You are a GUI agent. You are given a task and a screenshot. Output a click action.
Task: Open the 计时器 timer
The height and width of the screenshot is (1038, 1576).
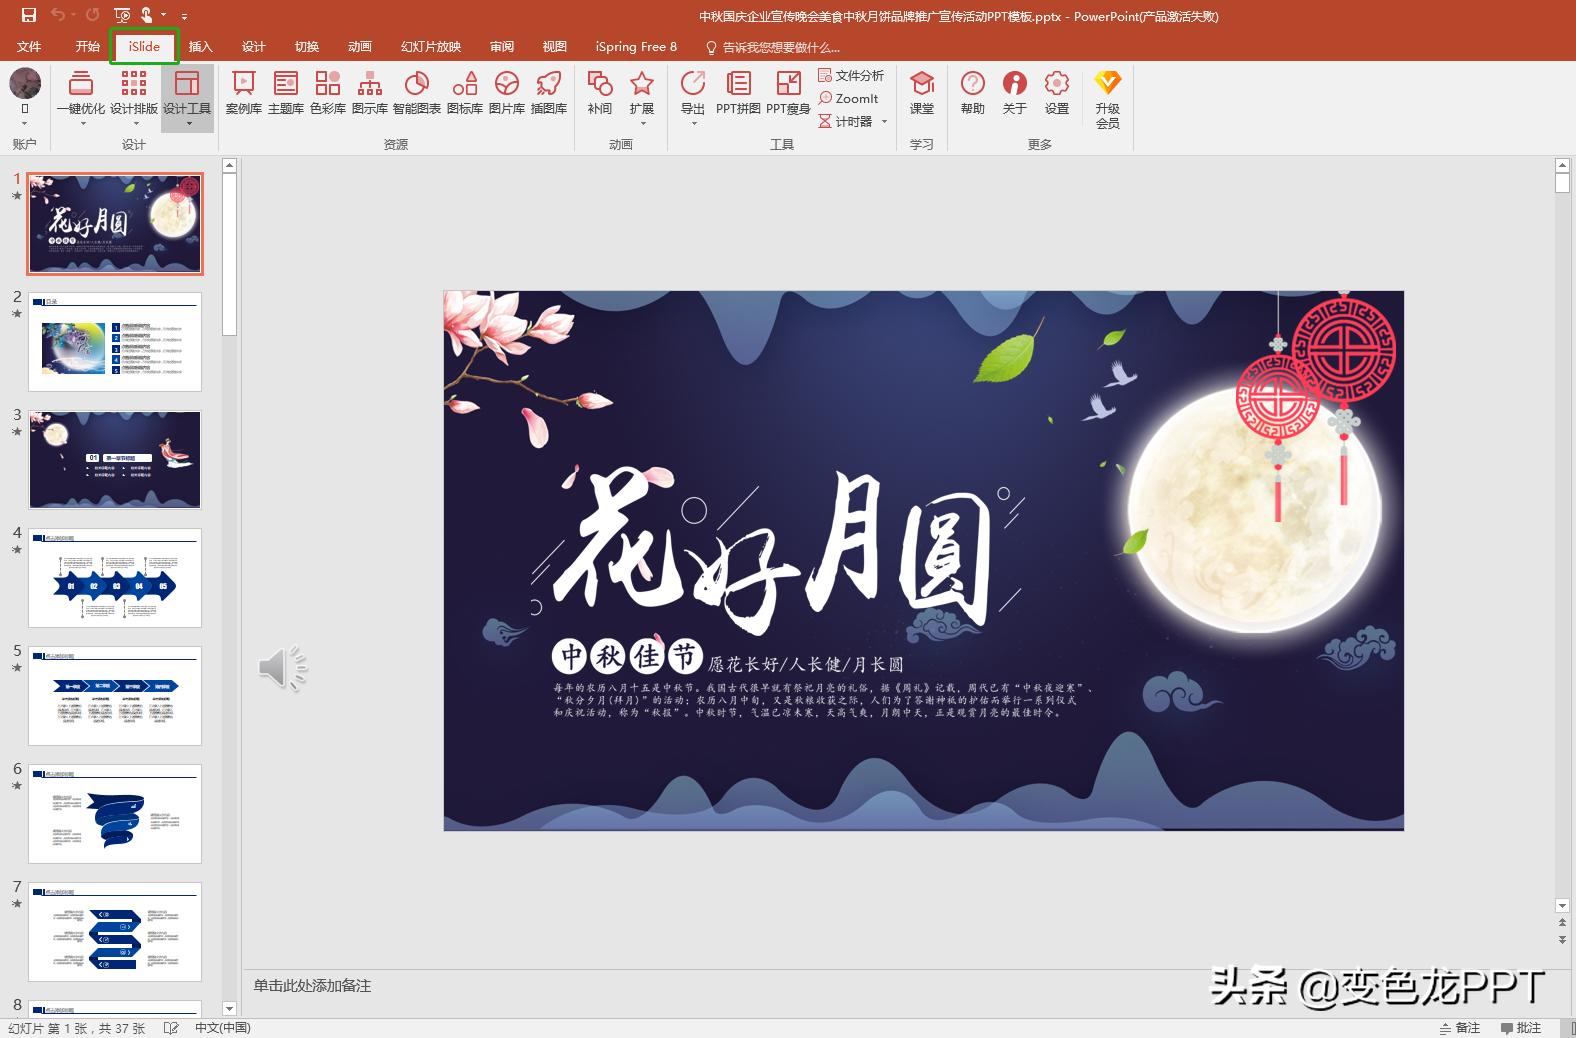(845, 121)
